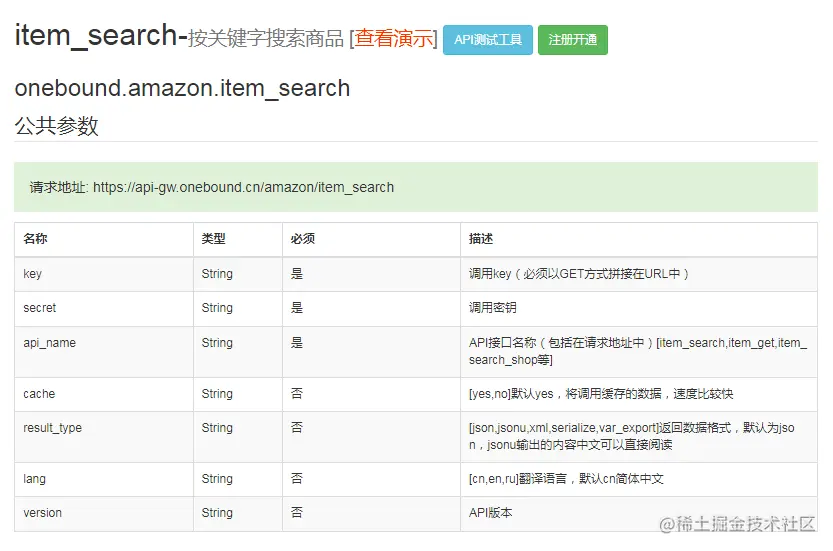Click the 调用密钥 description cell
The image size is (833, 551).
[x=492, y=308]
